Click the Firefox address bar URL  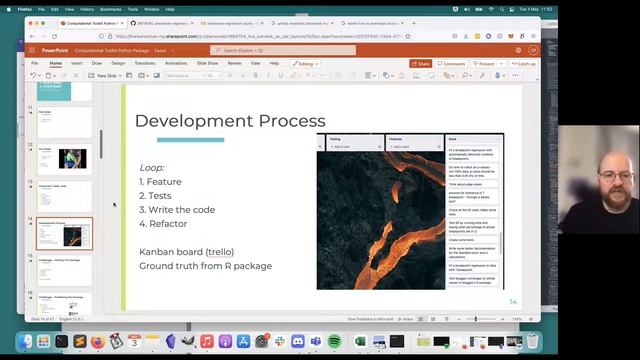pos(257,36)
